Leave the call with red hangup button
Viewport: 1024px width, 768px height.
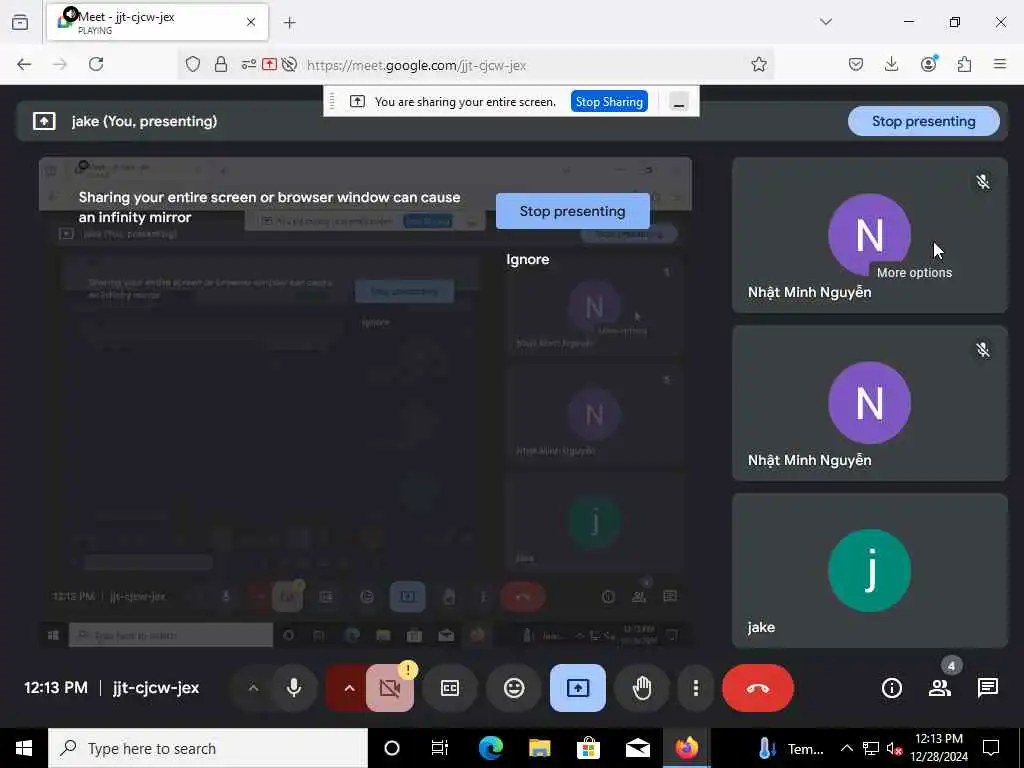coord(758,688)
